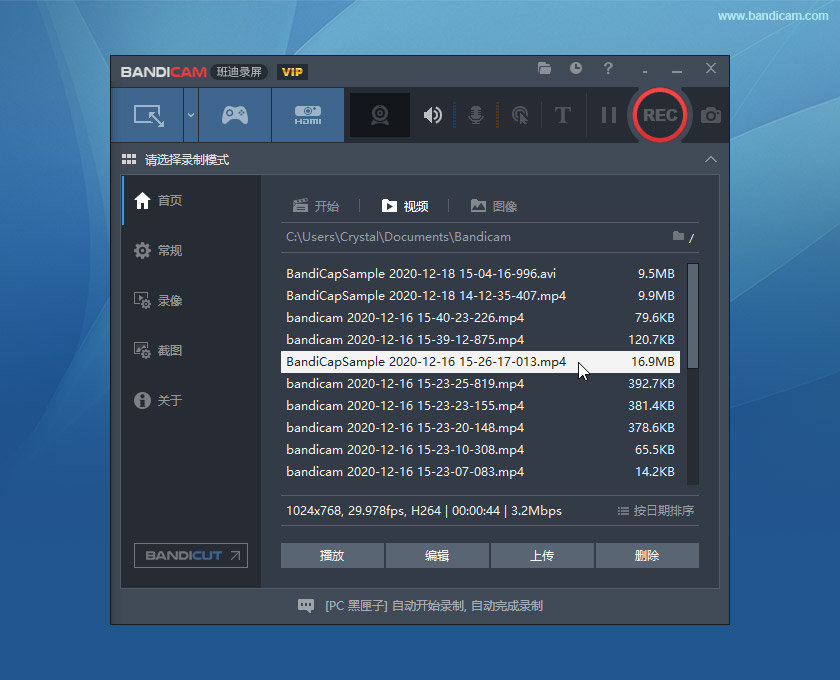
Task: Click the mouse click effects icon
Action: 519,115
